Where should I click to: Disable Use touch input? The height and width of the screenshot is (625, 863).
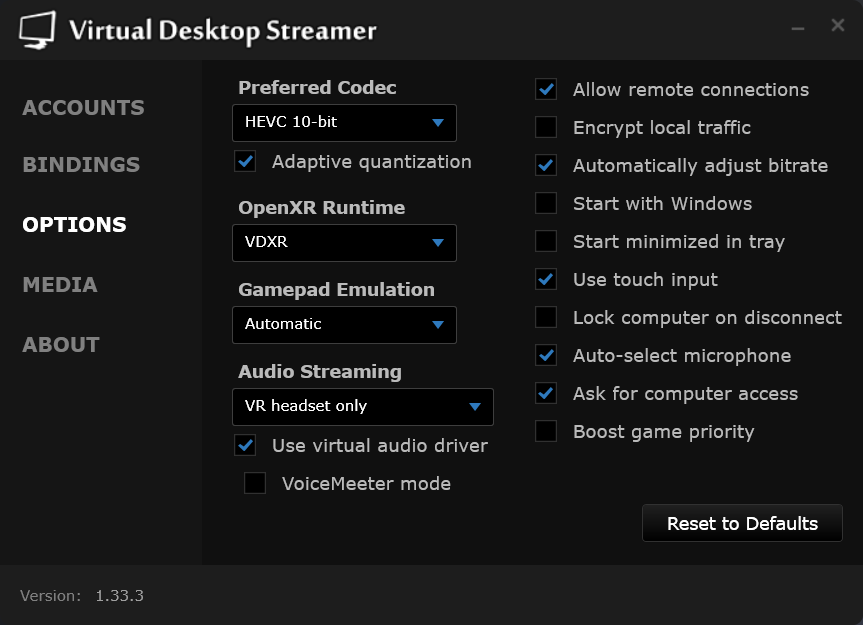[x=545, y=279]
